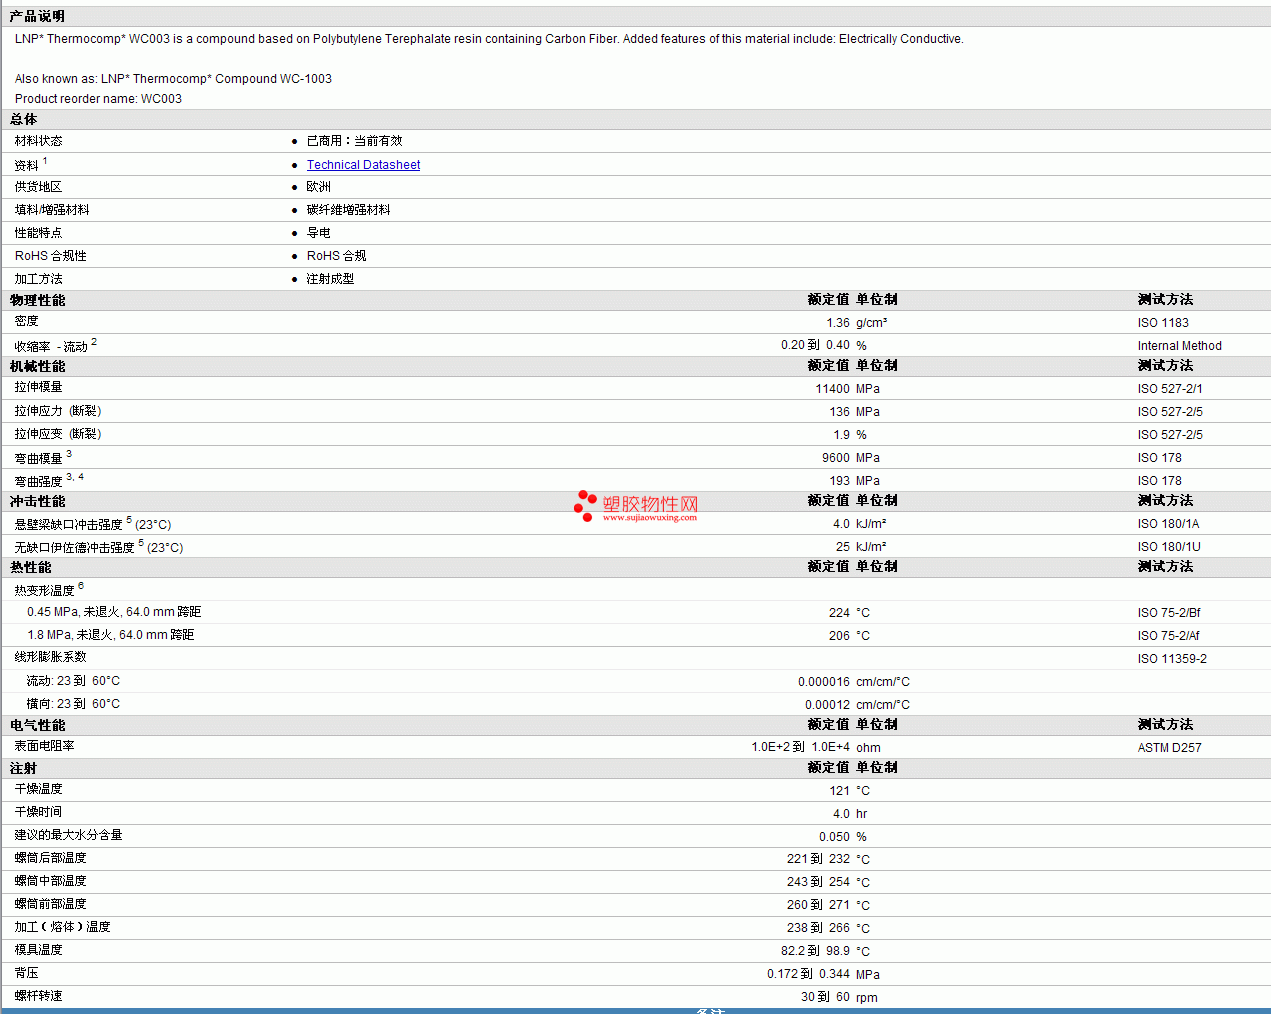
Task: Click the red dots watermark logo
Action: point(585,506)
